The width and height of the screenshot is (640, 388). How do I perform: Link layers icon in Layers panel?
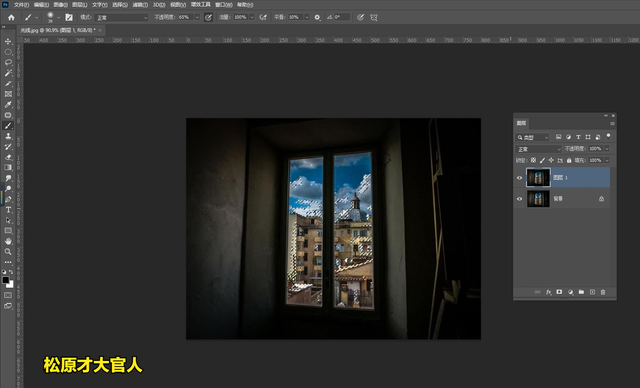click(538, 292)
